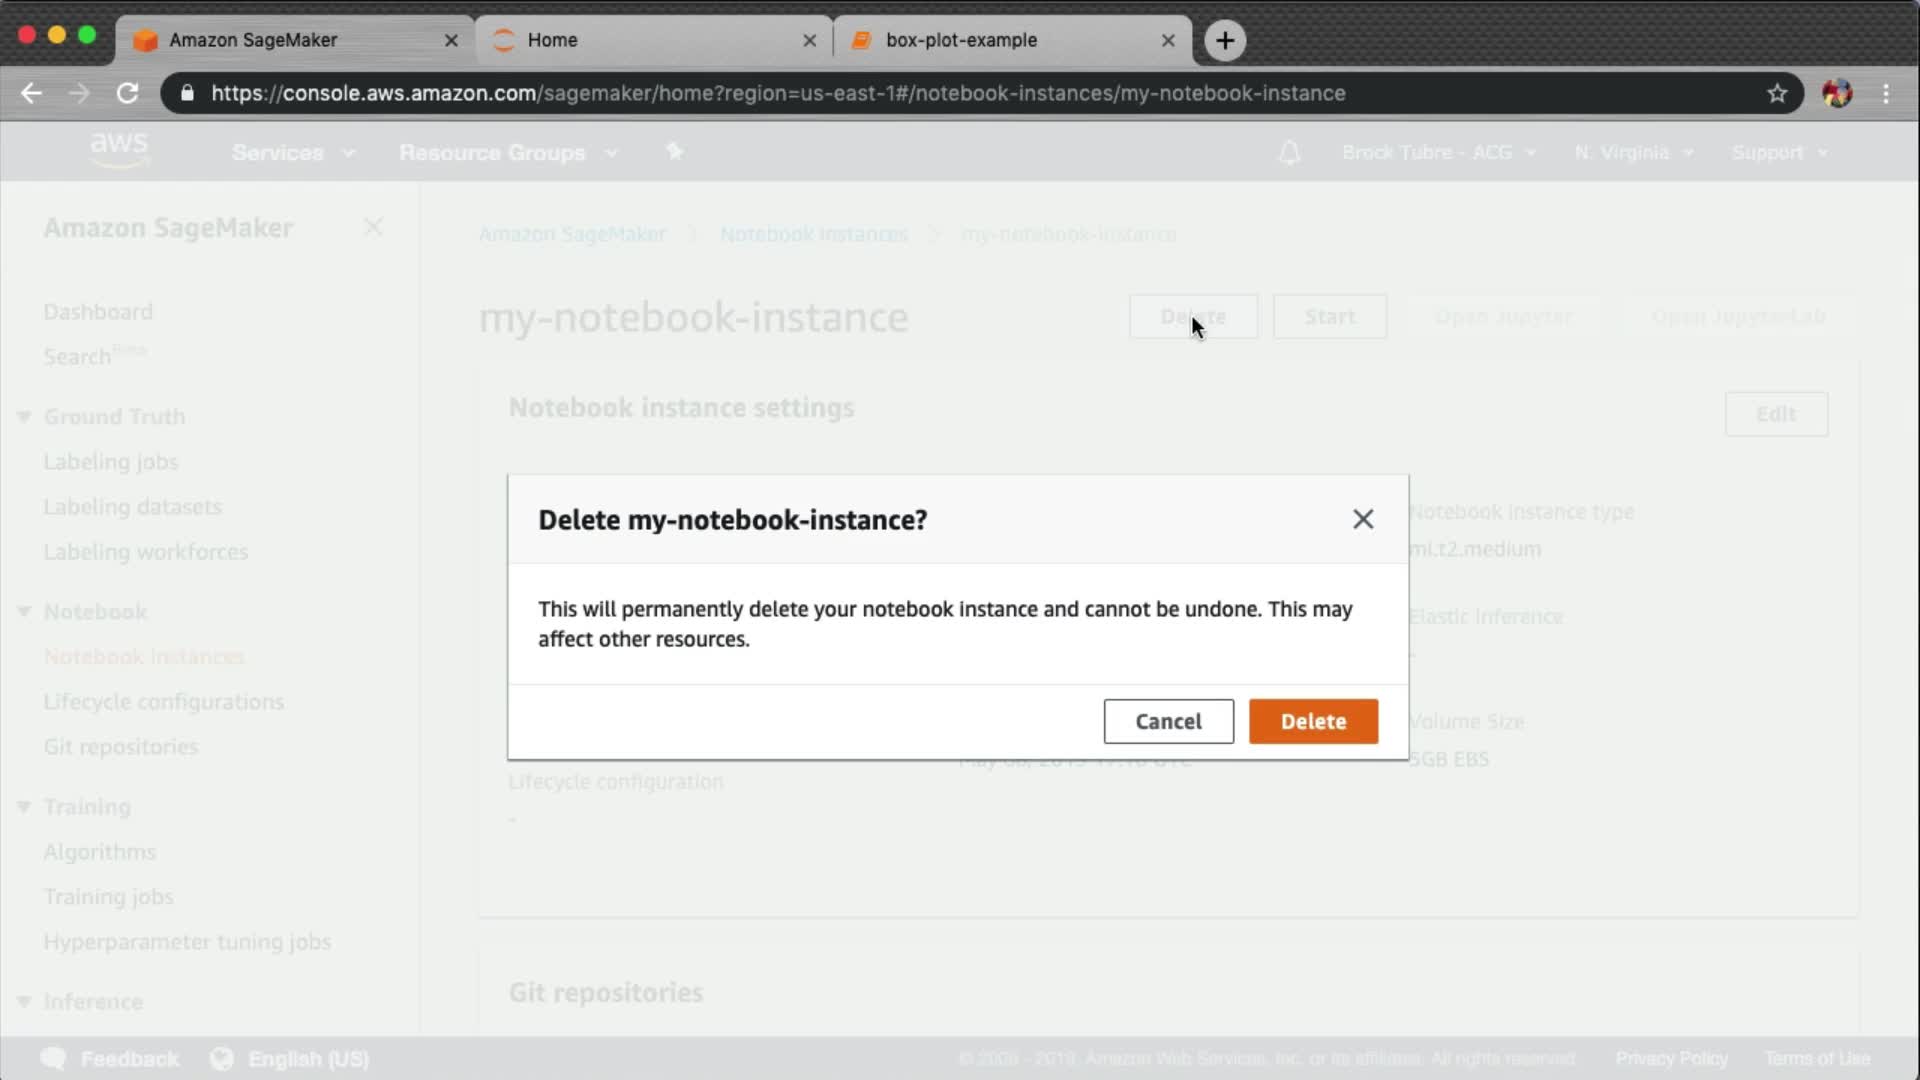
Task: Collapse the Ground Truth section
Action: pyautogui.click(x=24, y=416)
